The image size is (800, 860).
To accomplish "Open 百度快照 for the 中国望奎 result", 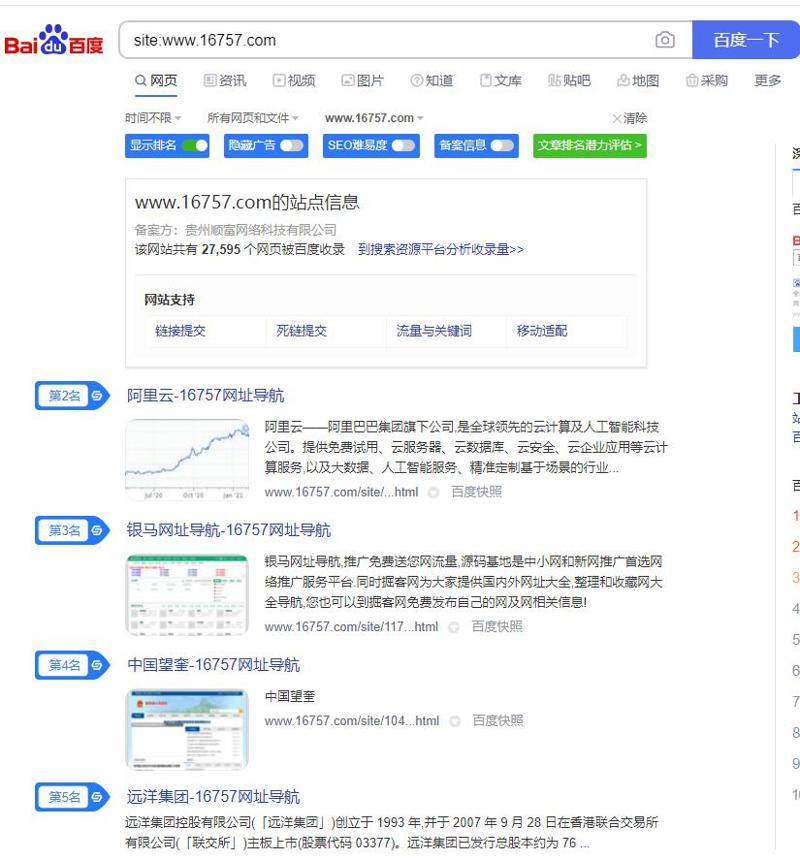I will tap(498, 720).
